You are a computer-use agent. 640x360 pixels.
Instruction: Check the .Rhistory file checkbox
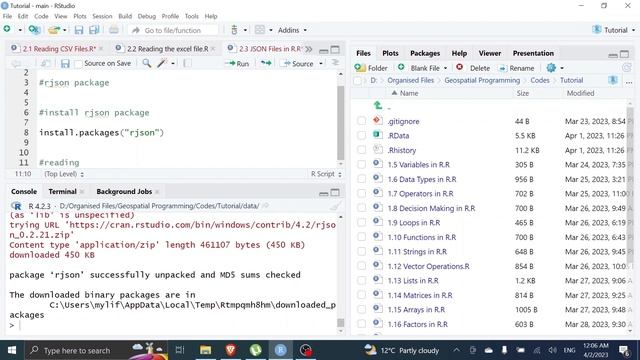click(x=362, y=150)
